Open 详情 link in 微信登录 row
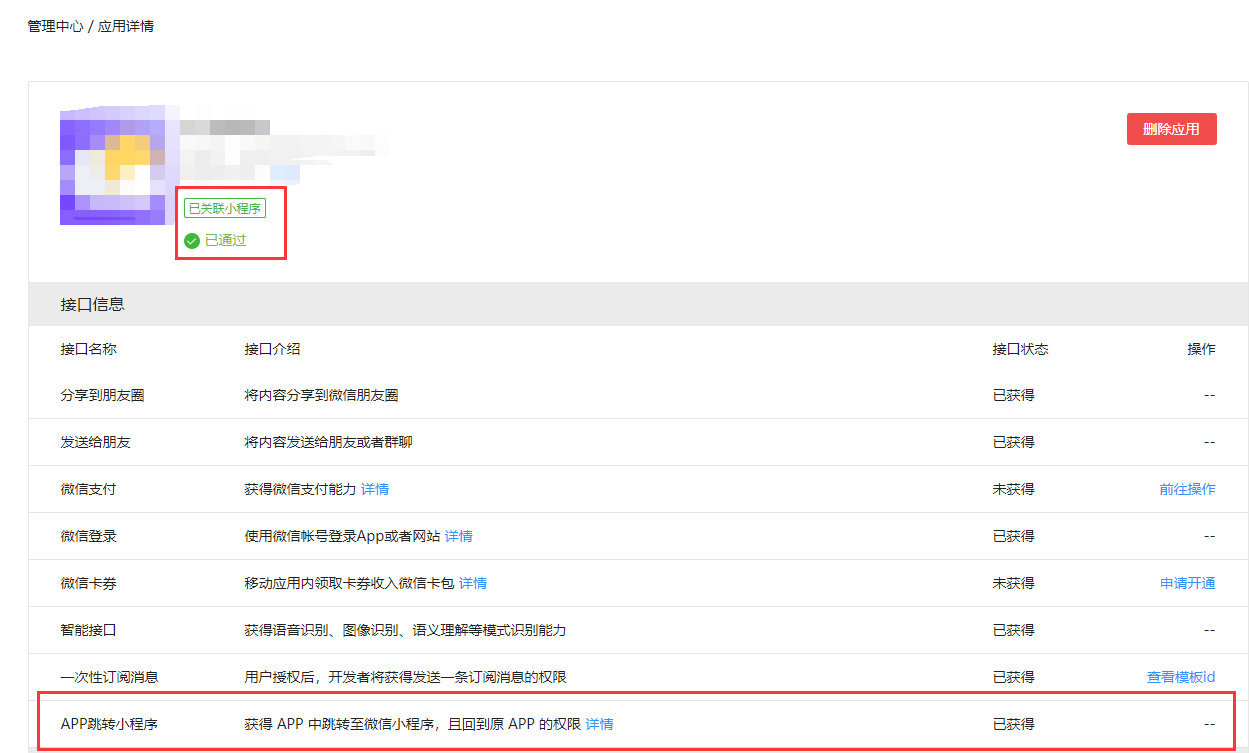Screen dimensions: 1249x753 click(x=459, y=536)
